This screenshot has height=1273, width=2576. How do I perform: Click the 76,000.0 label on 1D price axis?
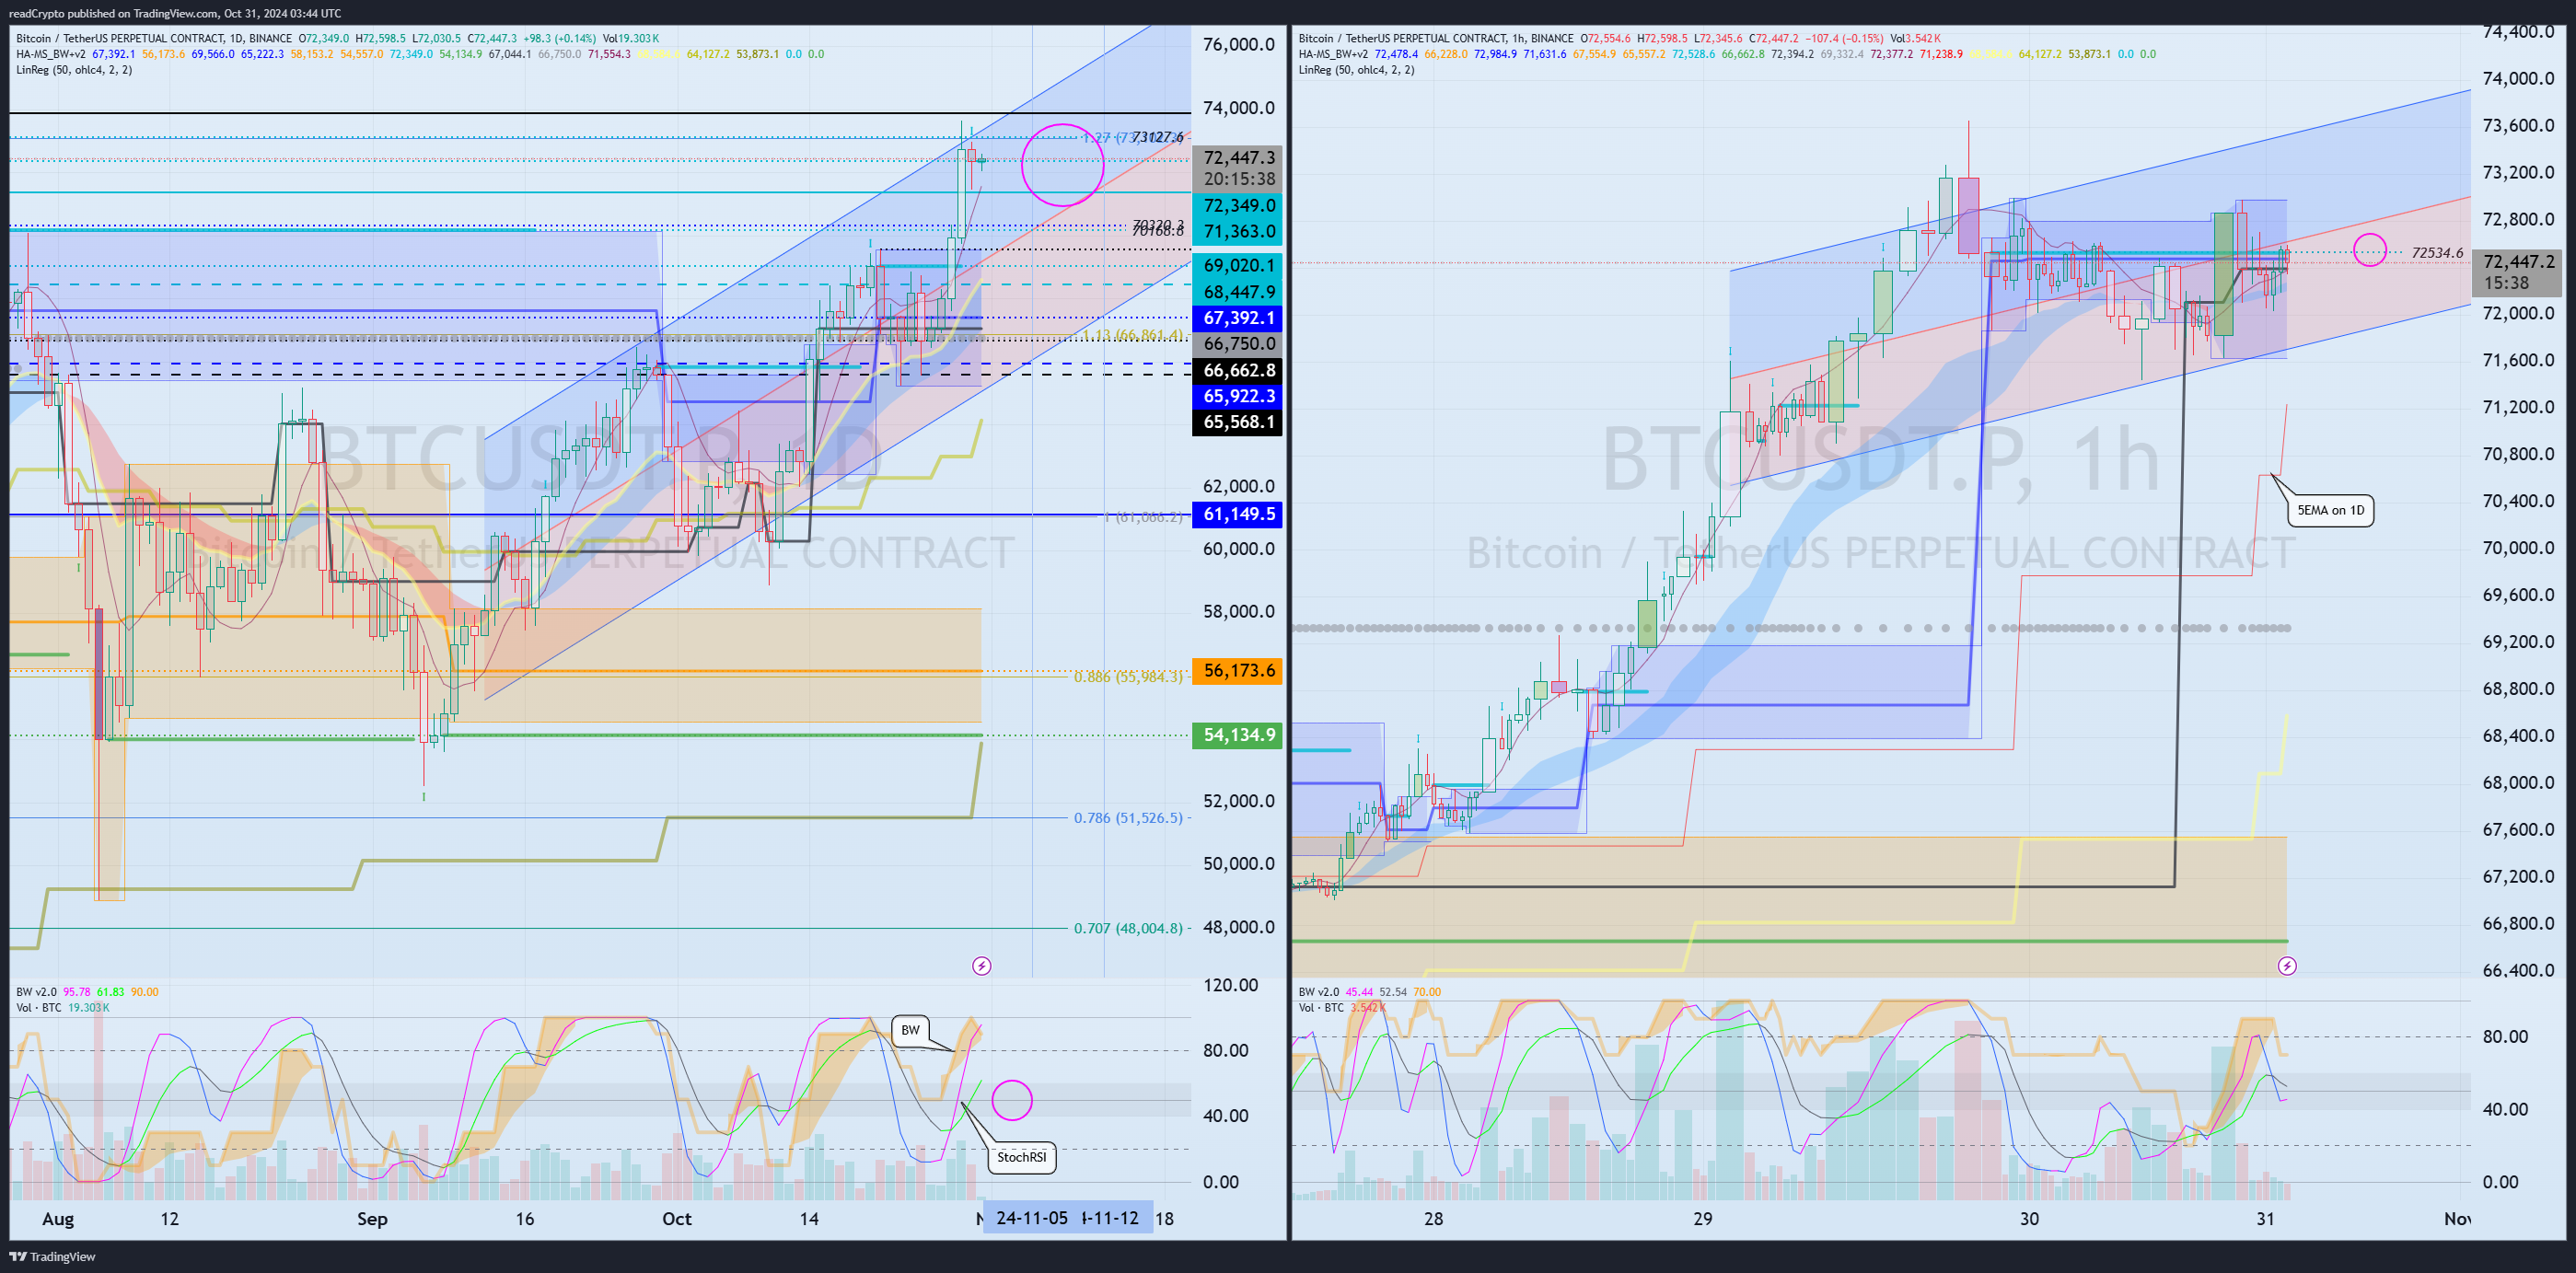[x=1239, y=44]
